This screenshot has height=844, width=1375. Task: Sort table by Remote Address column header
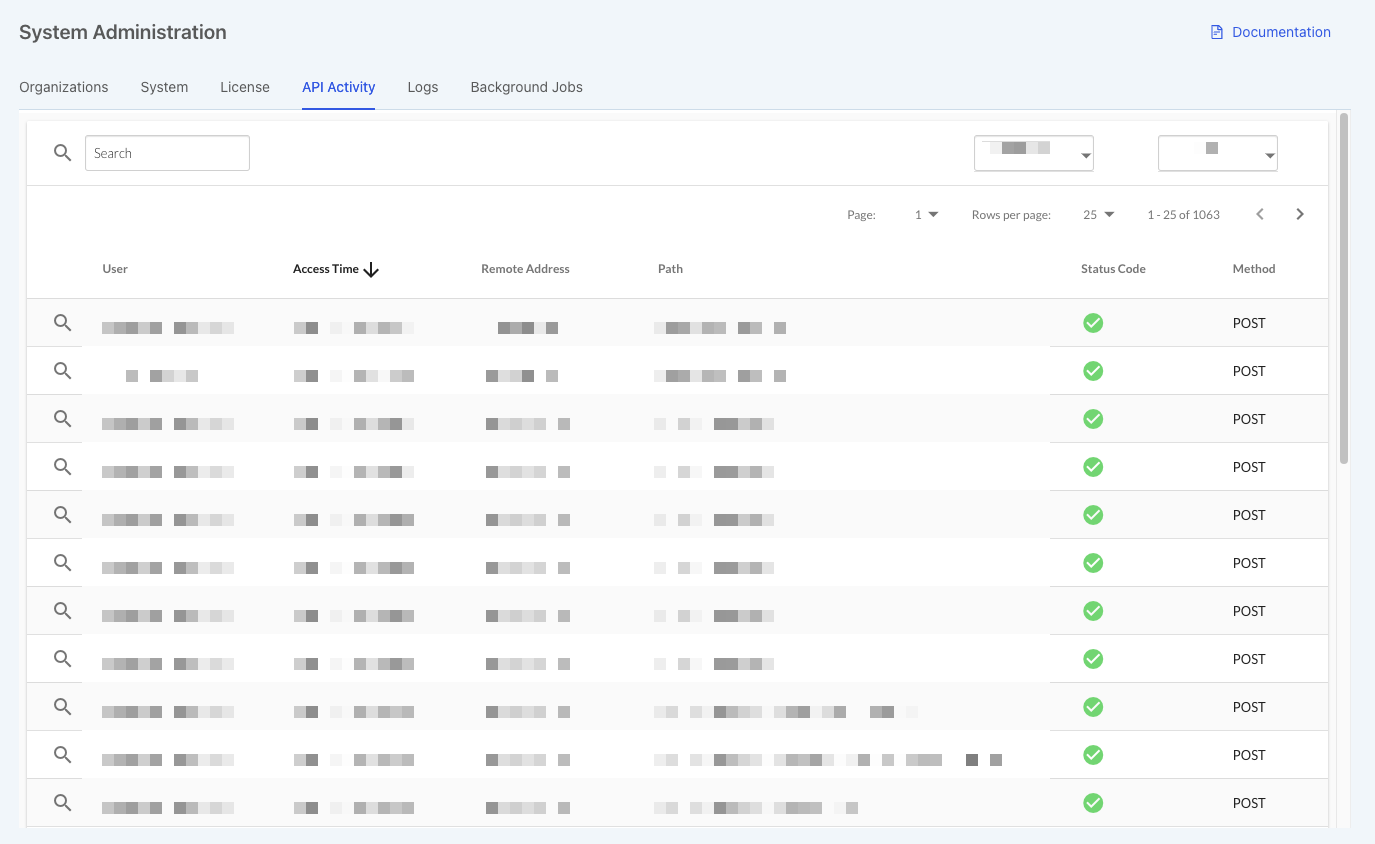[x=525, y=269]
